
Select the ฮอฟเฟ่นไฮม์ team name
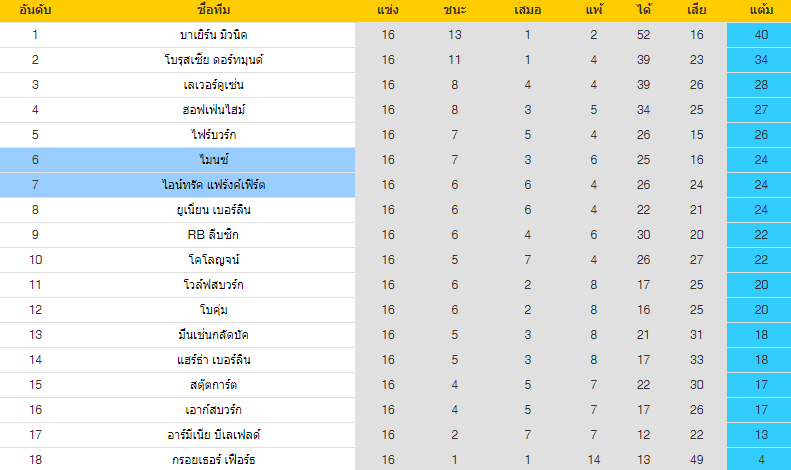(x=213, y=109)
